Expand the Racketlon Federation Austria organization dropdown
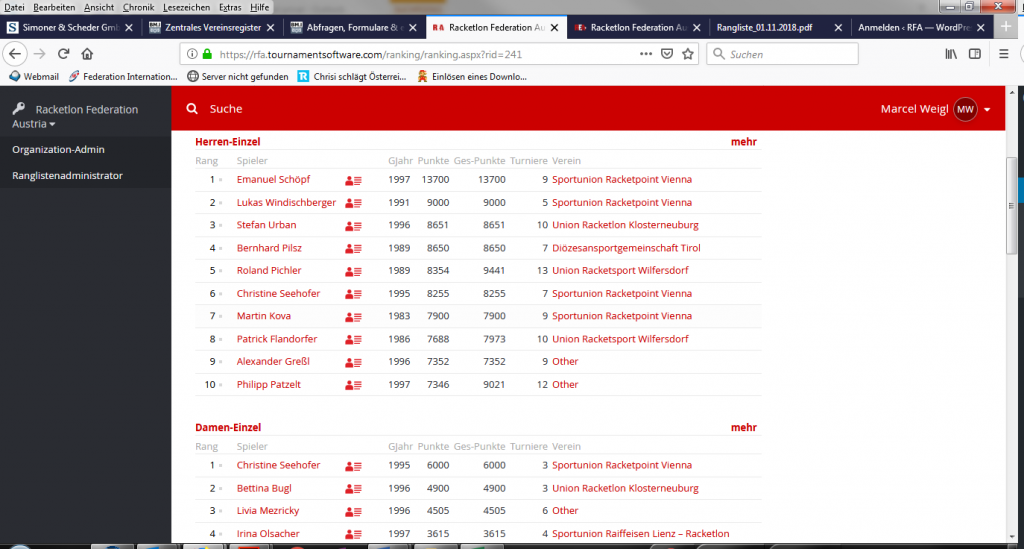 pyautogui.click(x=52, y=124)
